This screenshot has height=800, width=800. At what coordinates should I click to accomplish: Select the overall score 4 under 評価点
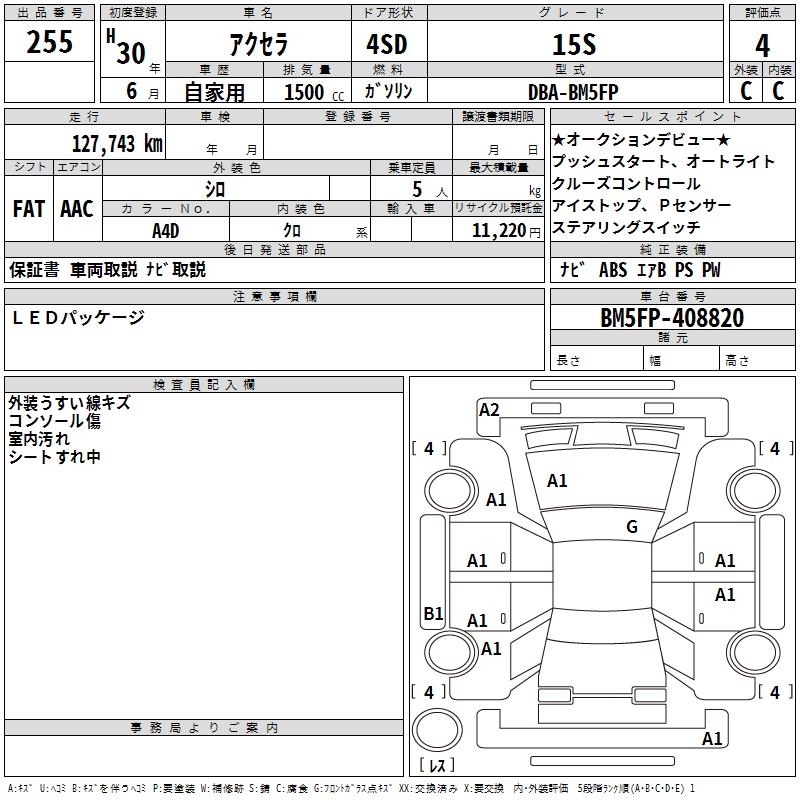[x=762, y=45]
